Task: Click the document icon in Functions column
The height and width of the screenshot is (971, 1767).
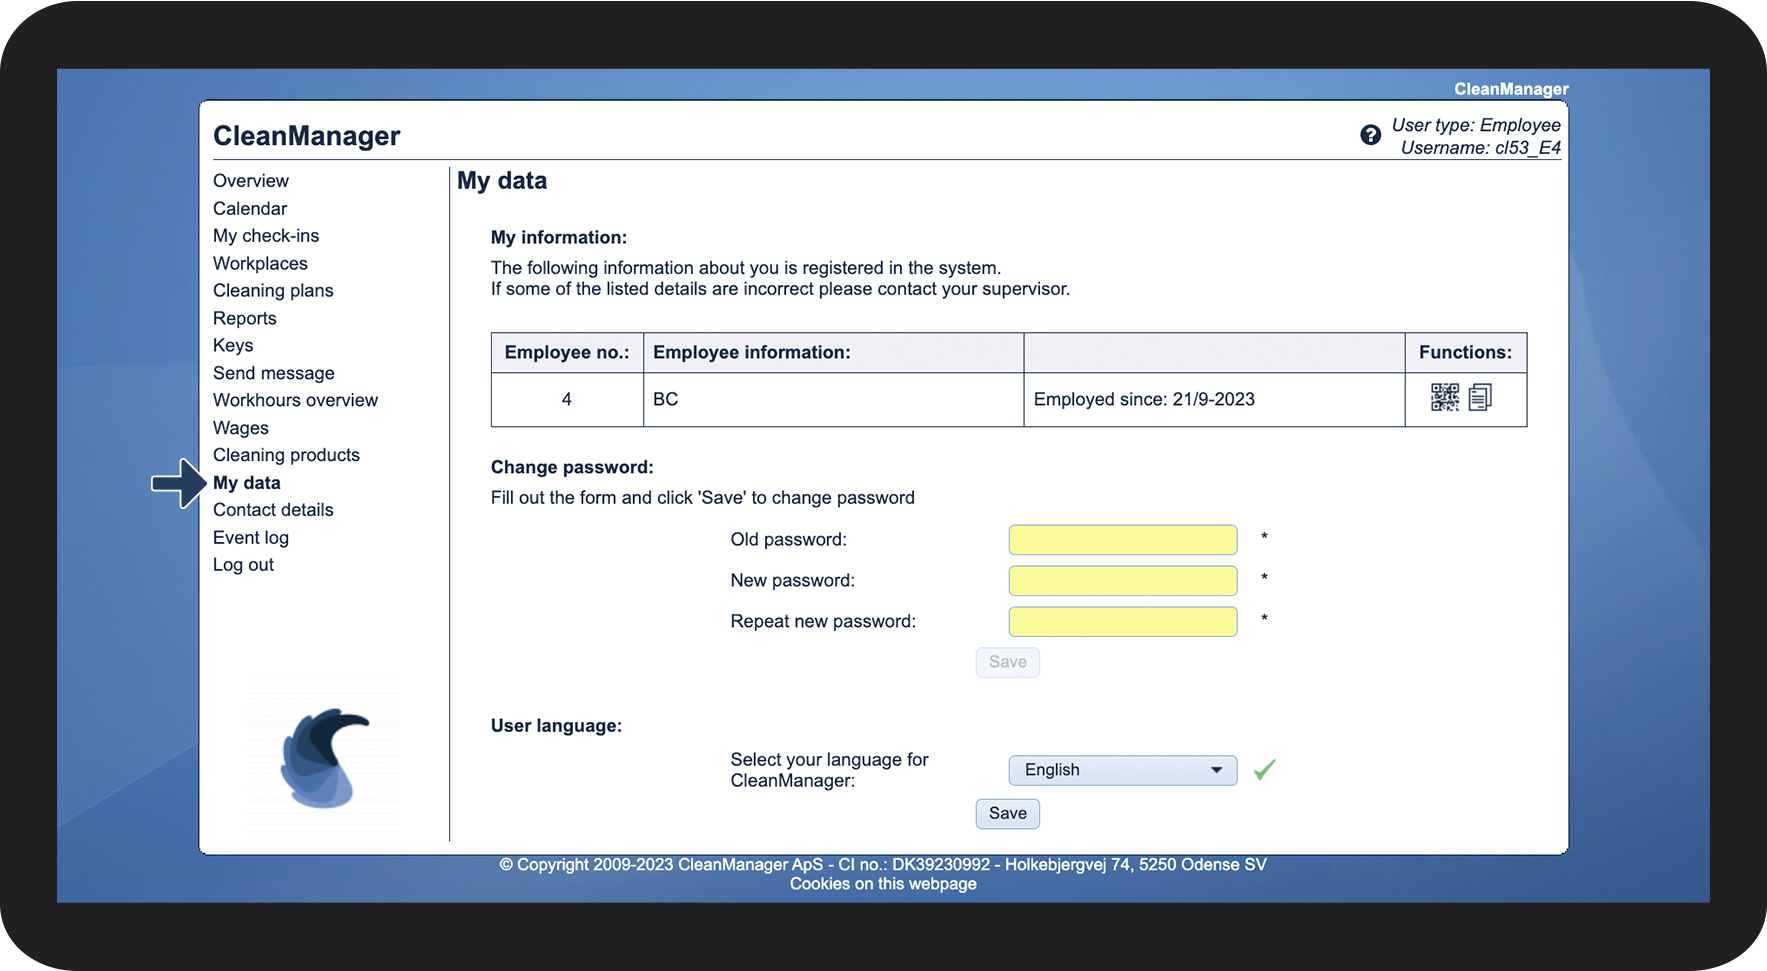Action: 1480,398
